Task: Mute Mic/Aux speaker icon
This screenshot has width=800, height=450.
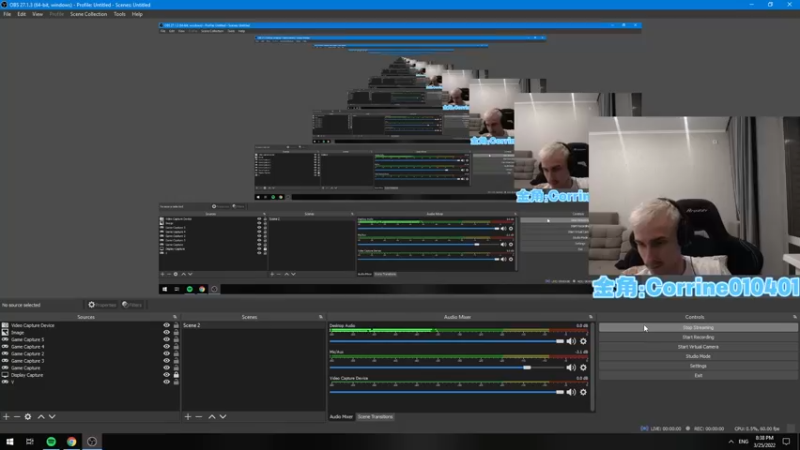Action: [x=571, y=367]
